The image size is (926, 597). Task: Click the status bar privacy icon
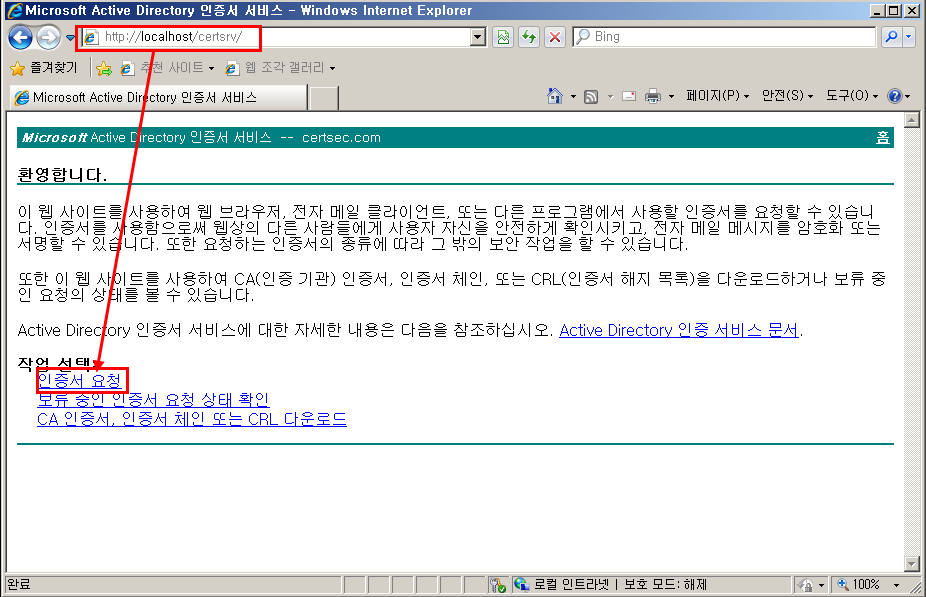click(x=806, y=585)
